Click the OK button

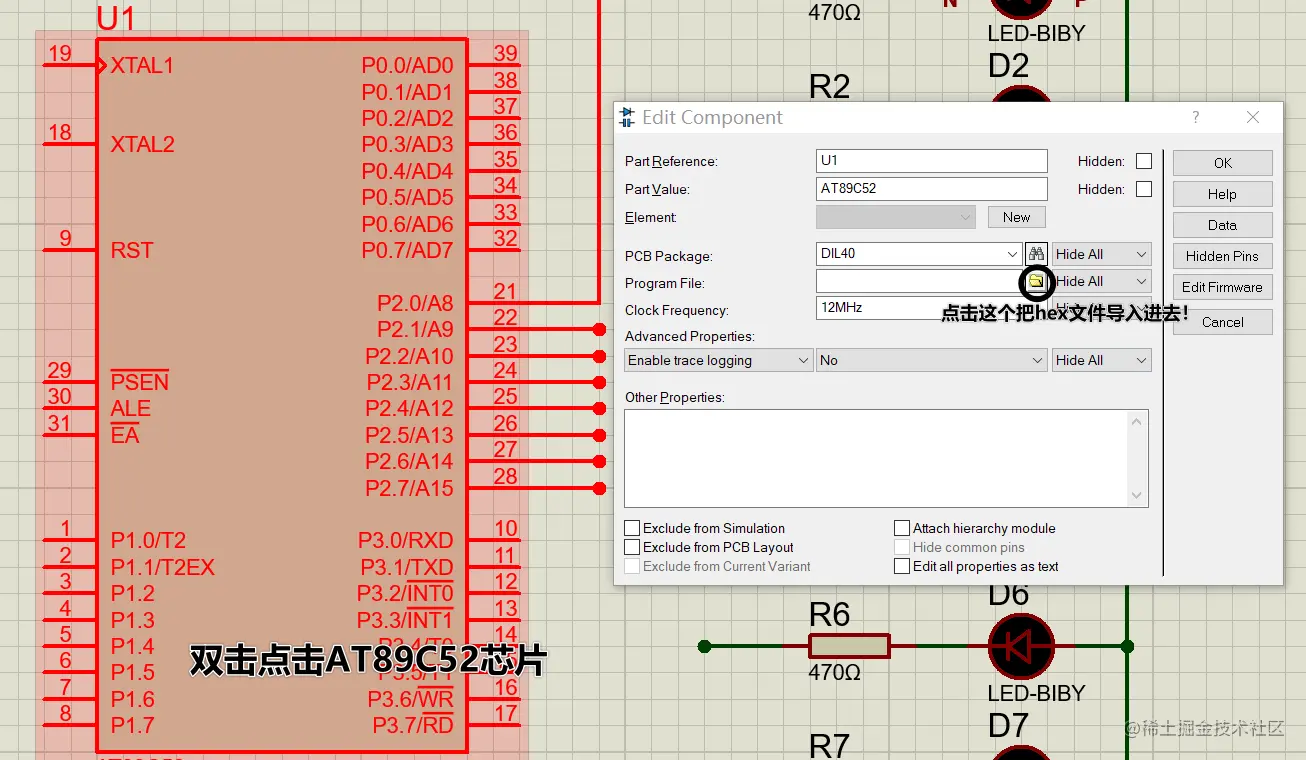1223,163
